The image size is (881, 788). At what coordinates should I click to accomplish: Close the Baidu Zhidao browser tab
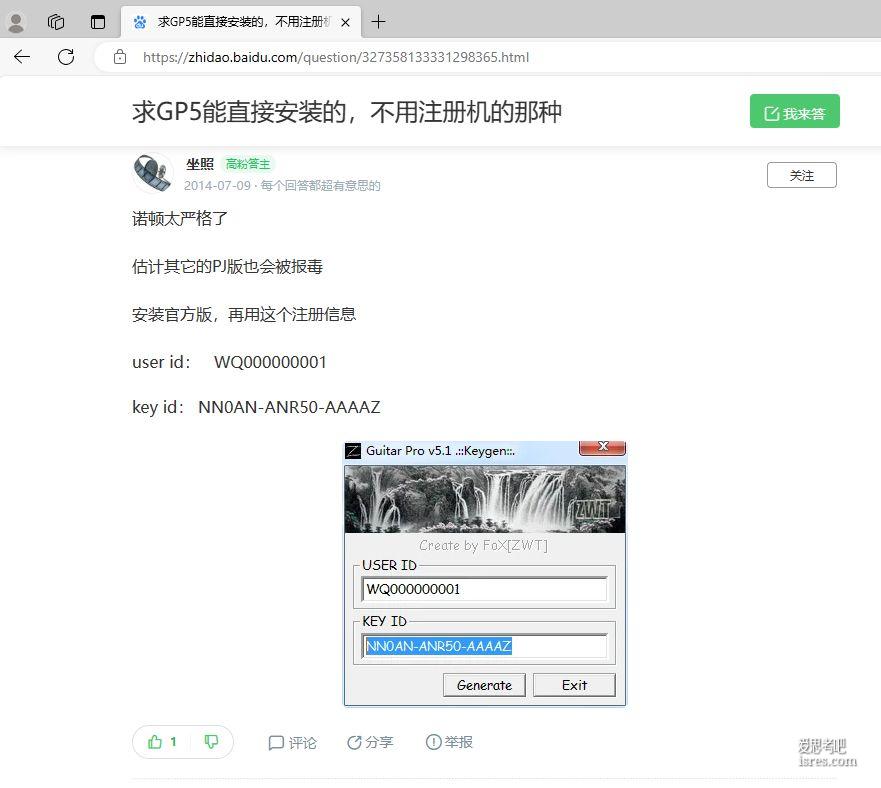pos(346,22)
